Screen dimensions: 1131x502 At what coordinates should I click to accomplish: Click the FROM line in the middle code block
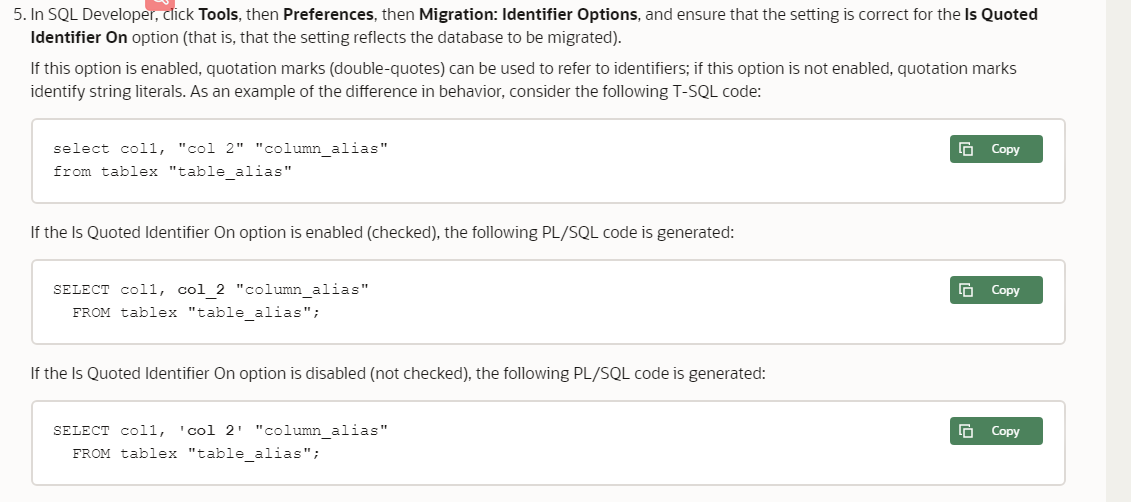(196, 312)
